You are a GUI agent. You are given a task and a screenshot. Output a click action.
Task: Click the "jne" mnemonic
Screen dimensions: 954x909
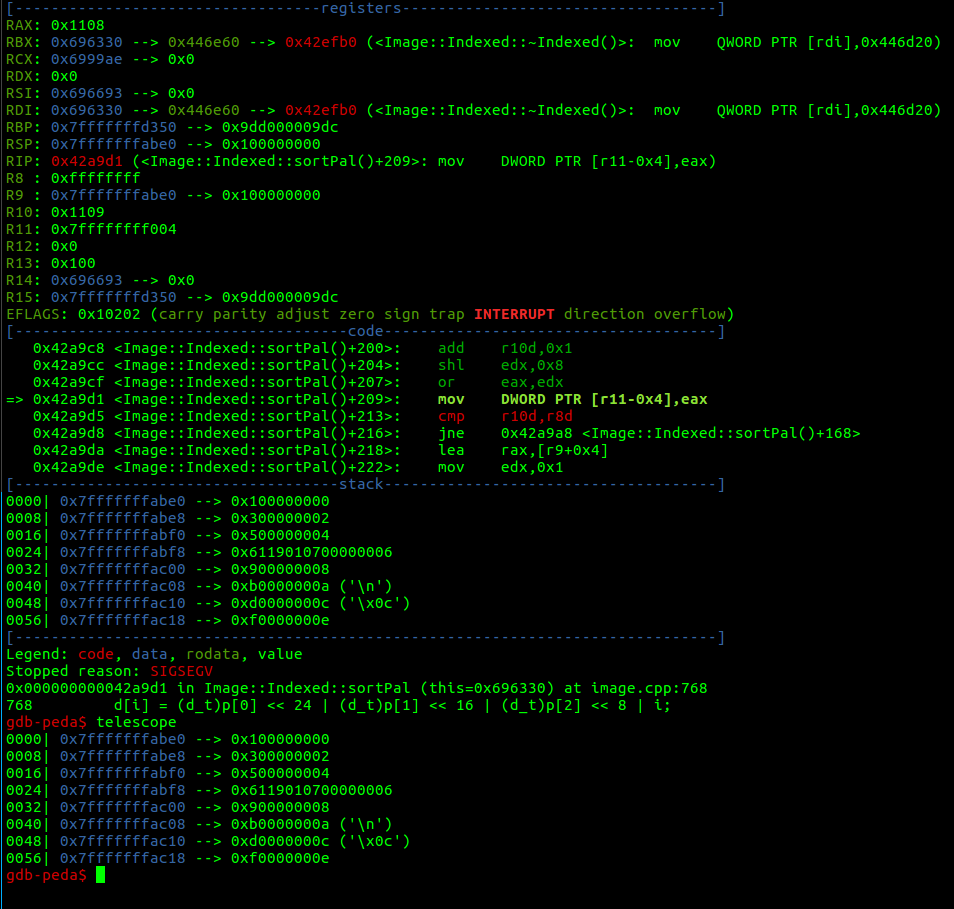pyautogui.click(x=451, y=434)
